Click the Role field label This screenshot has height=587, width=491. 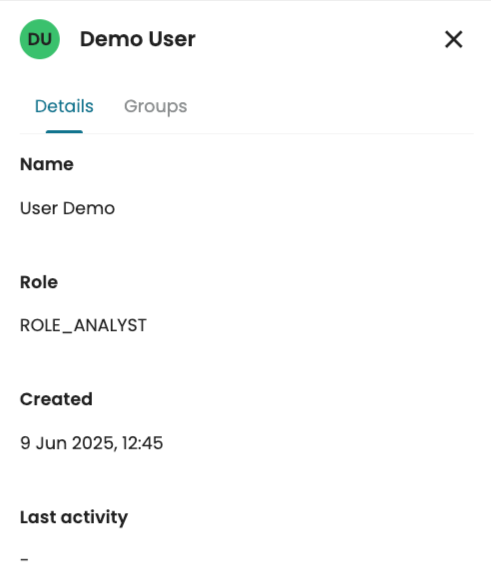point(39,282)
